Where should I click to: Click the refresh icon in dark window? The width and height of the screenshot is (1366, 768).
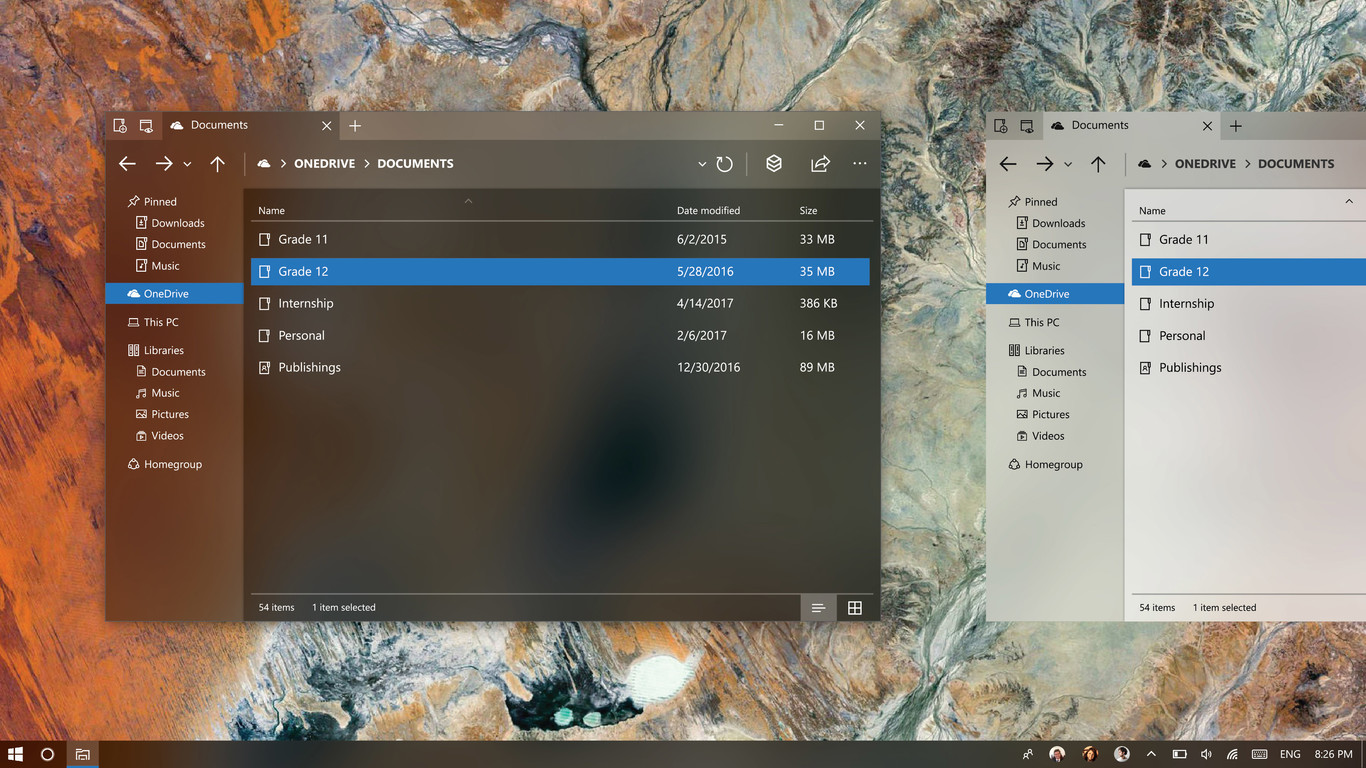[x=725, y=164]
